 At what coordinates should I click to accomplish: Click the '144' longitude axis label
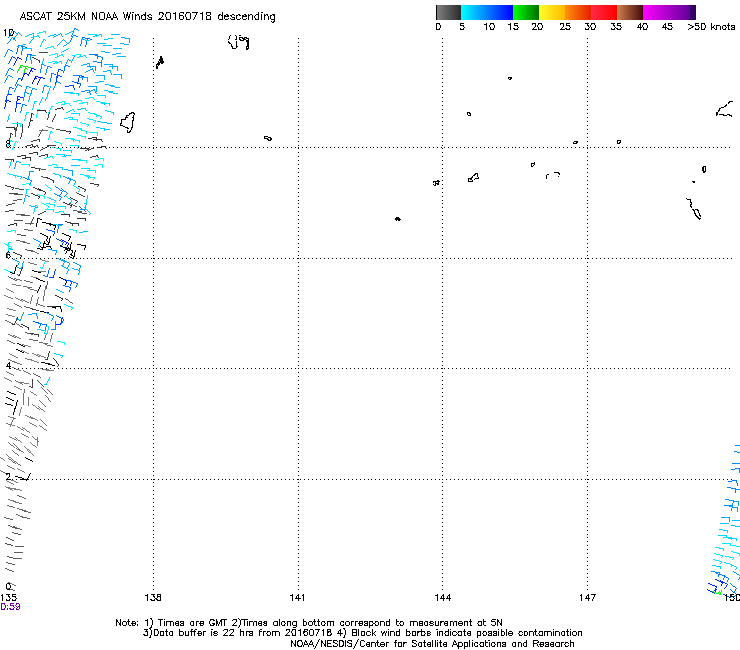click(443, 598)
